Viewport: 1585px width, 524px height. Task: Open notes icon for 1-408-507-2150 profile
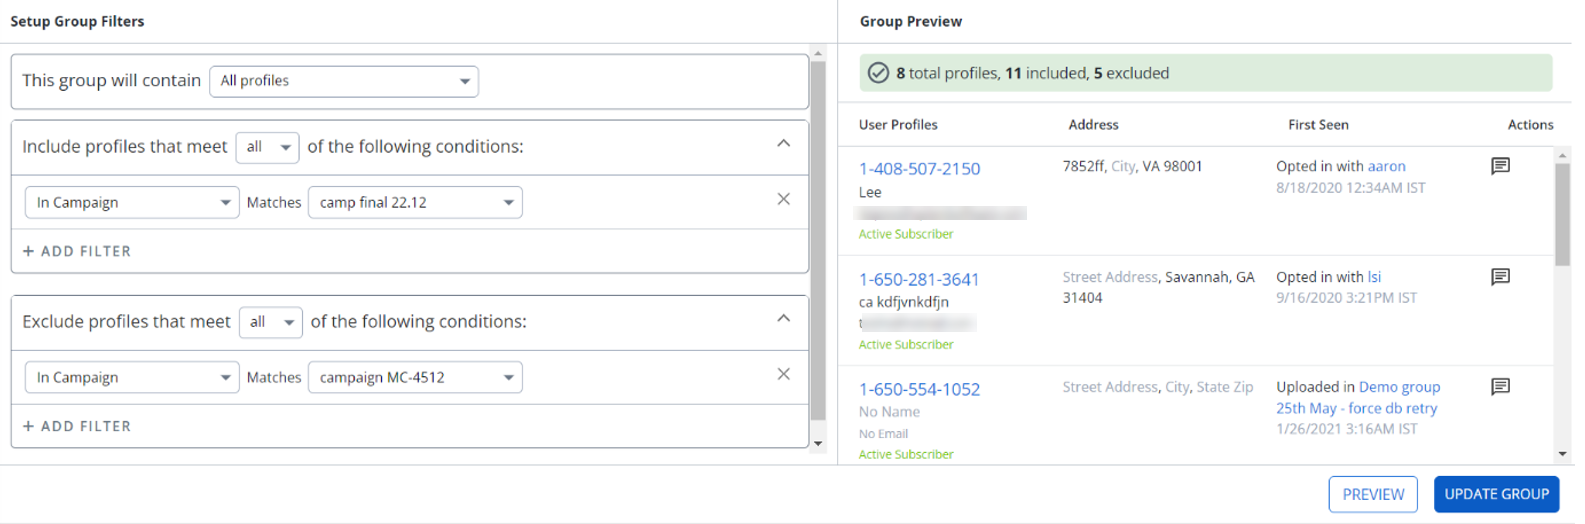(x=1500, y=166)
